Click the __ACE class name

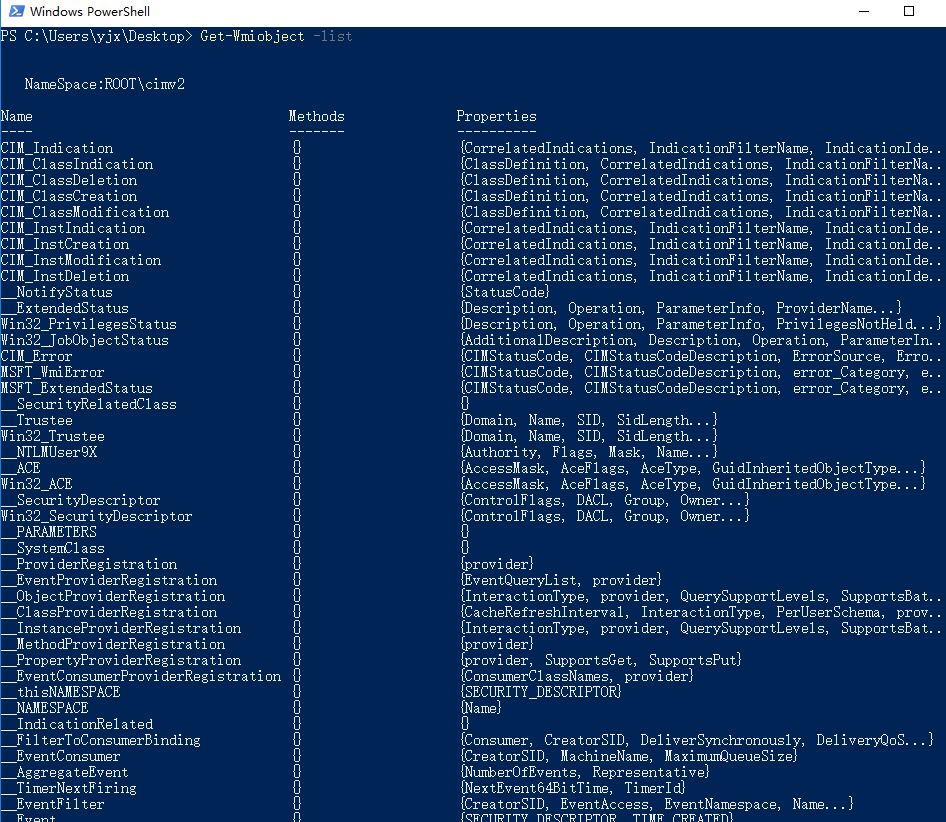point(21,468)
